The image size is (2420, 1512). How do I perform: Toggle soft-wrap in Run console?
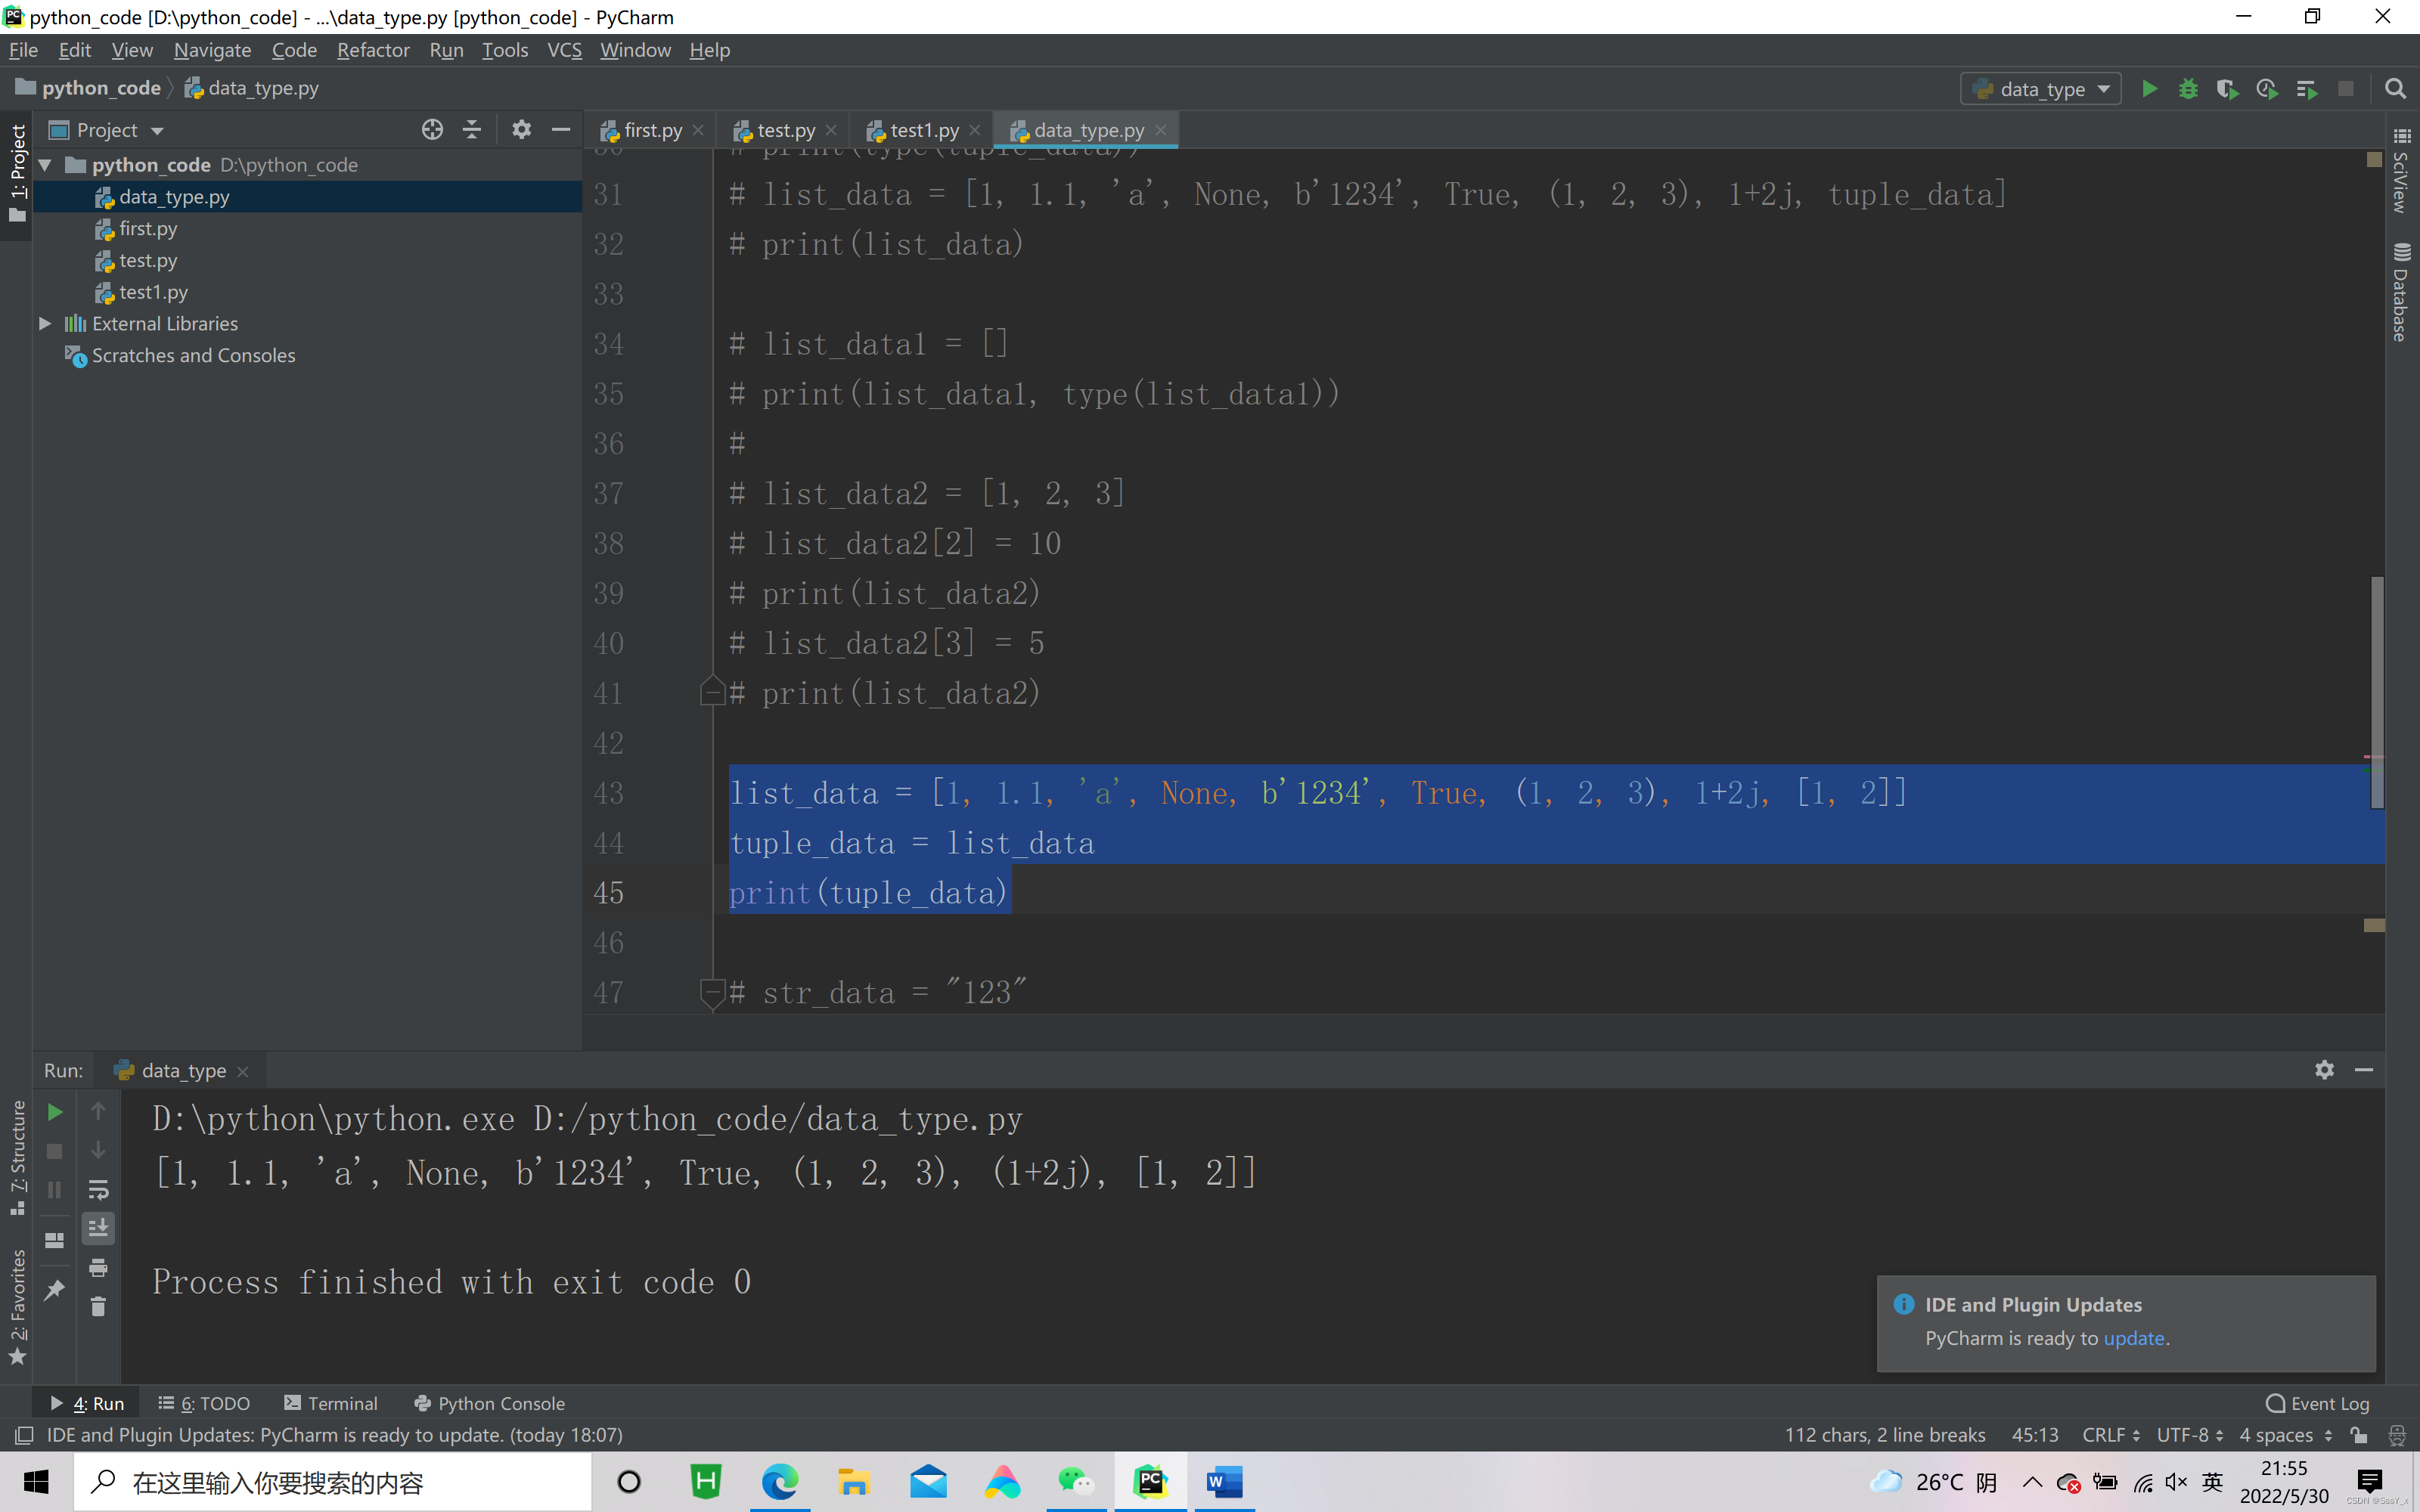98,1190
